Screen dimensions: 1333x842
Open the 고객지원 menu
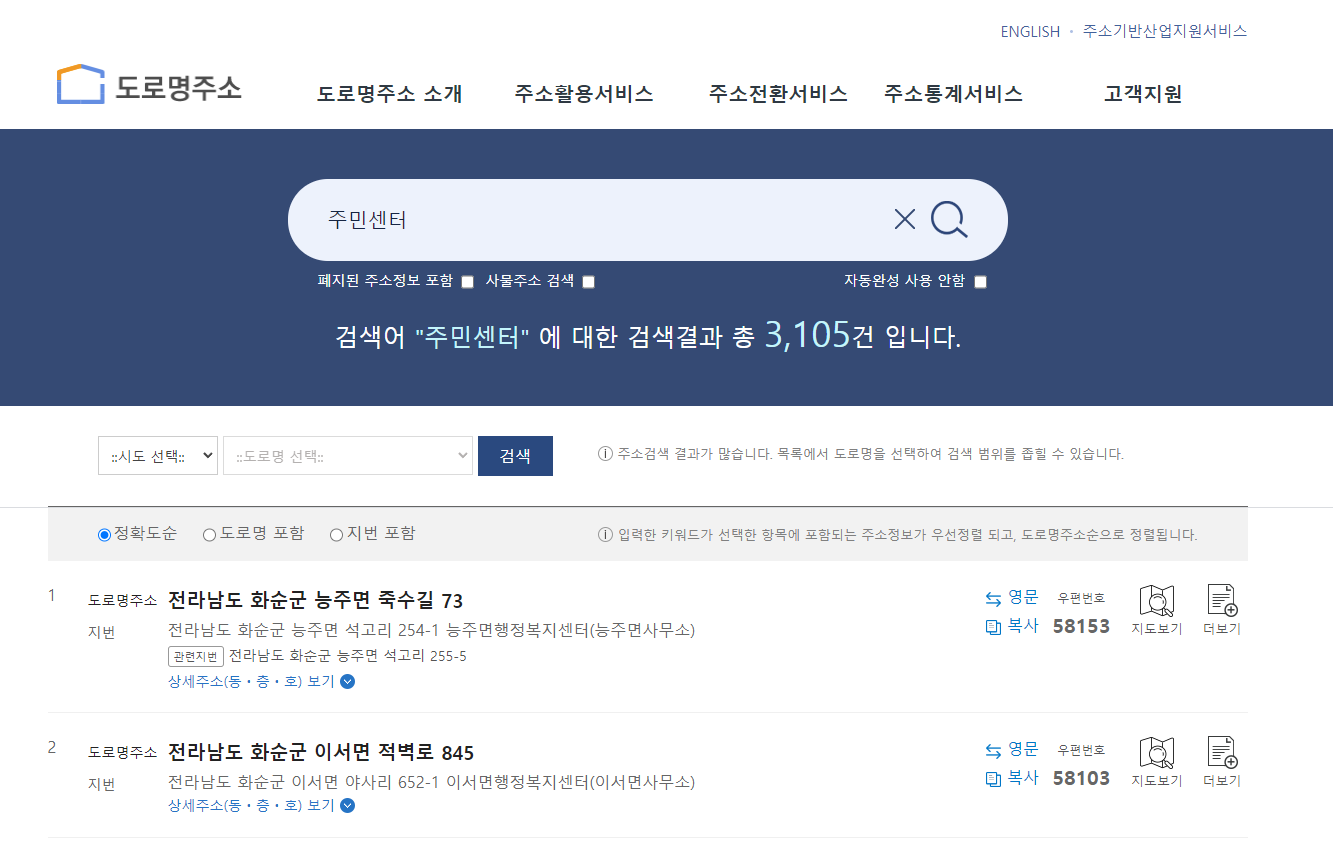pyautogui.click(x=1142, y=93)
